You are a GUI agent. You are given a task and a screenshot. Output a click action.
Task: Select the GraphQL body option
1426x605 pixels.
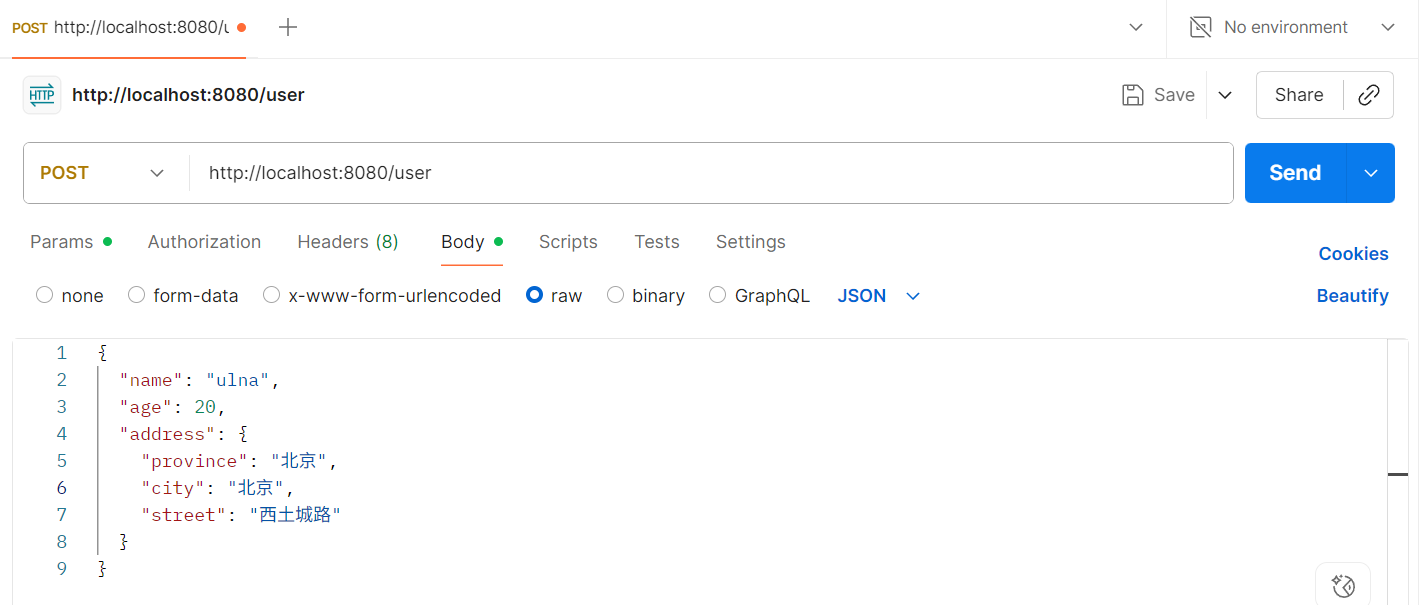717,295
